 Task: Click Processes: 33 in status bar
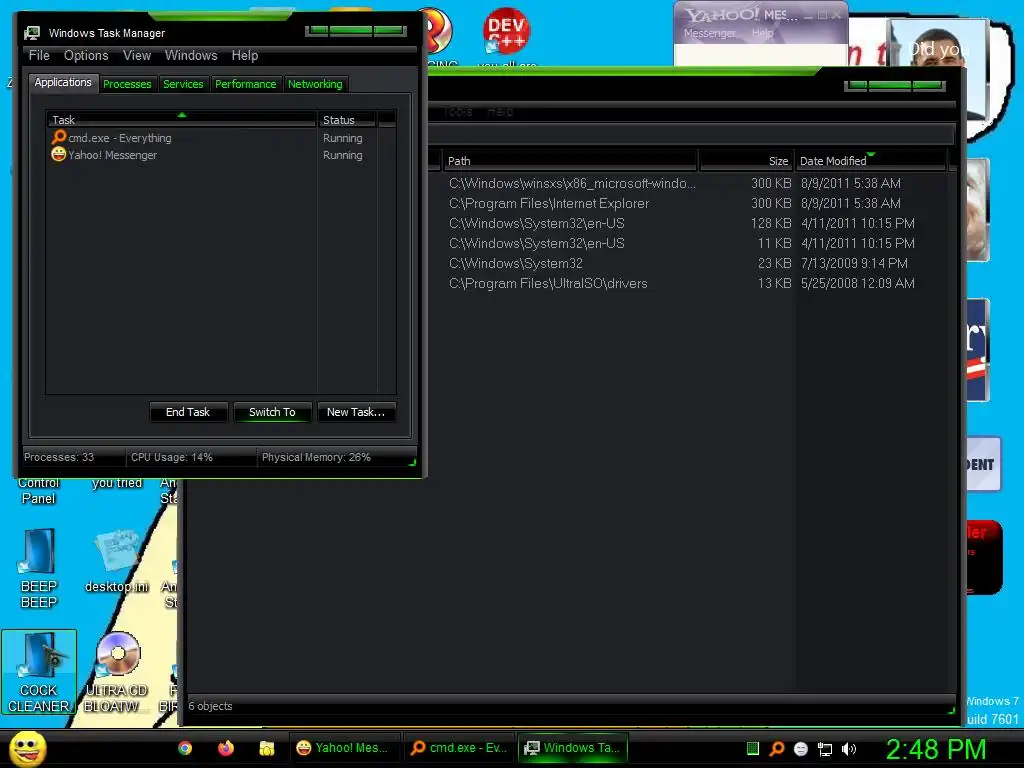click(x=59, y=457)
